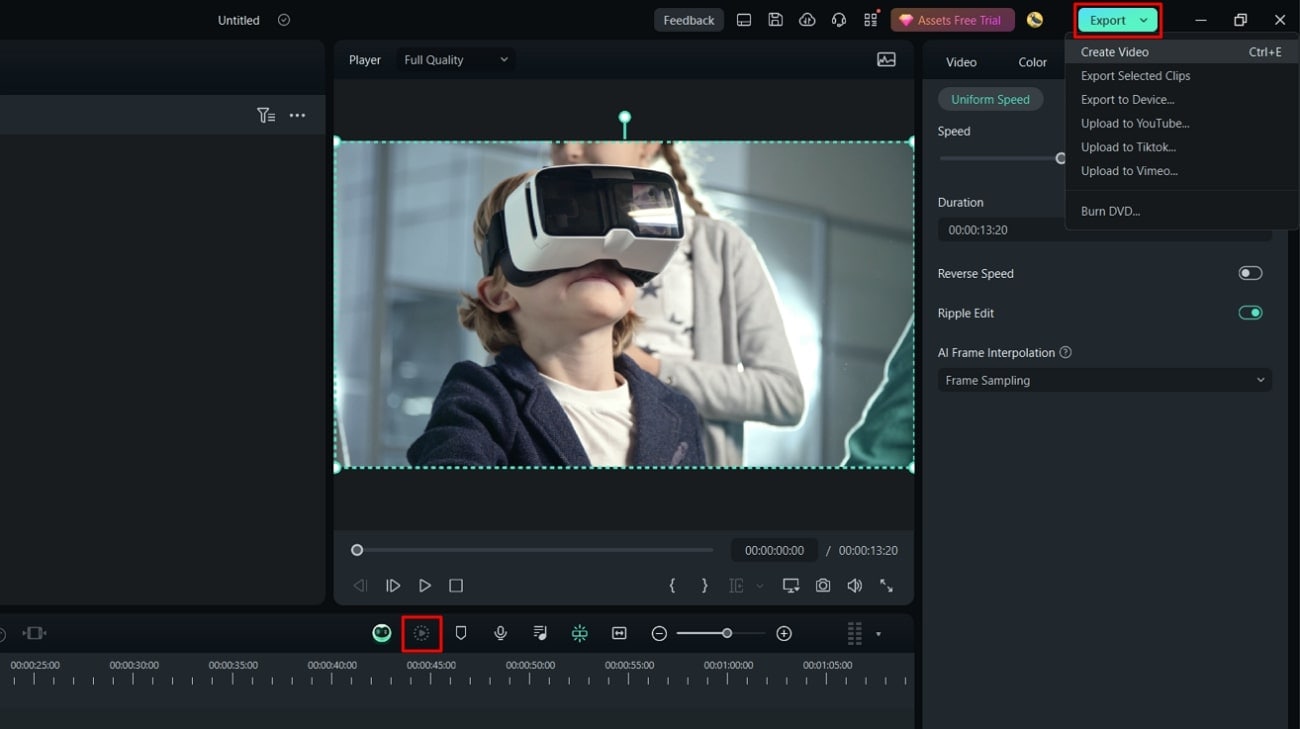The image size is (1300, 729).
Task: Select Upload to Tiktok
Action: pyautogui.click(x=1128, y=147)
